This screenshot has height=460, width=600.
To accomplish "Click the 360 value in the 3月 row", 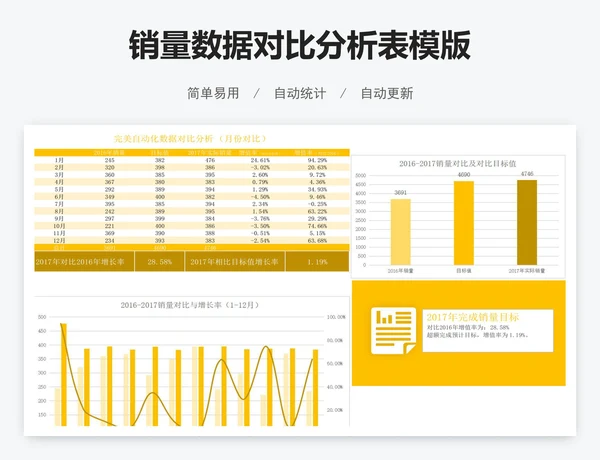I will pos(109,175).
